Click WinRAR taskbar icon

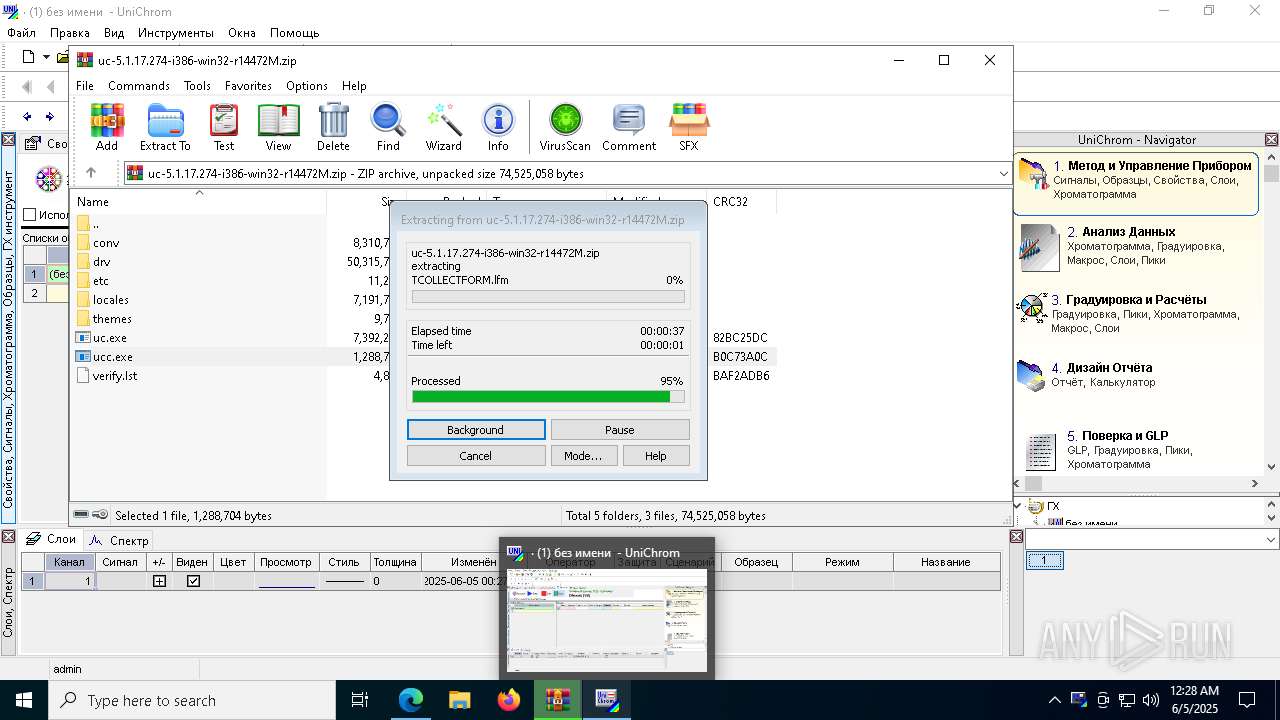click(x=558, y=700)
